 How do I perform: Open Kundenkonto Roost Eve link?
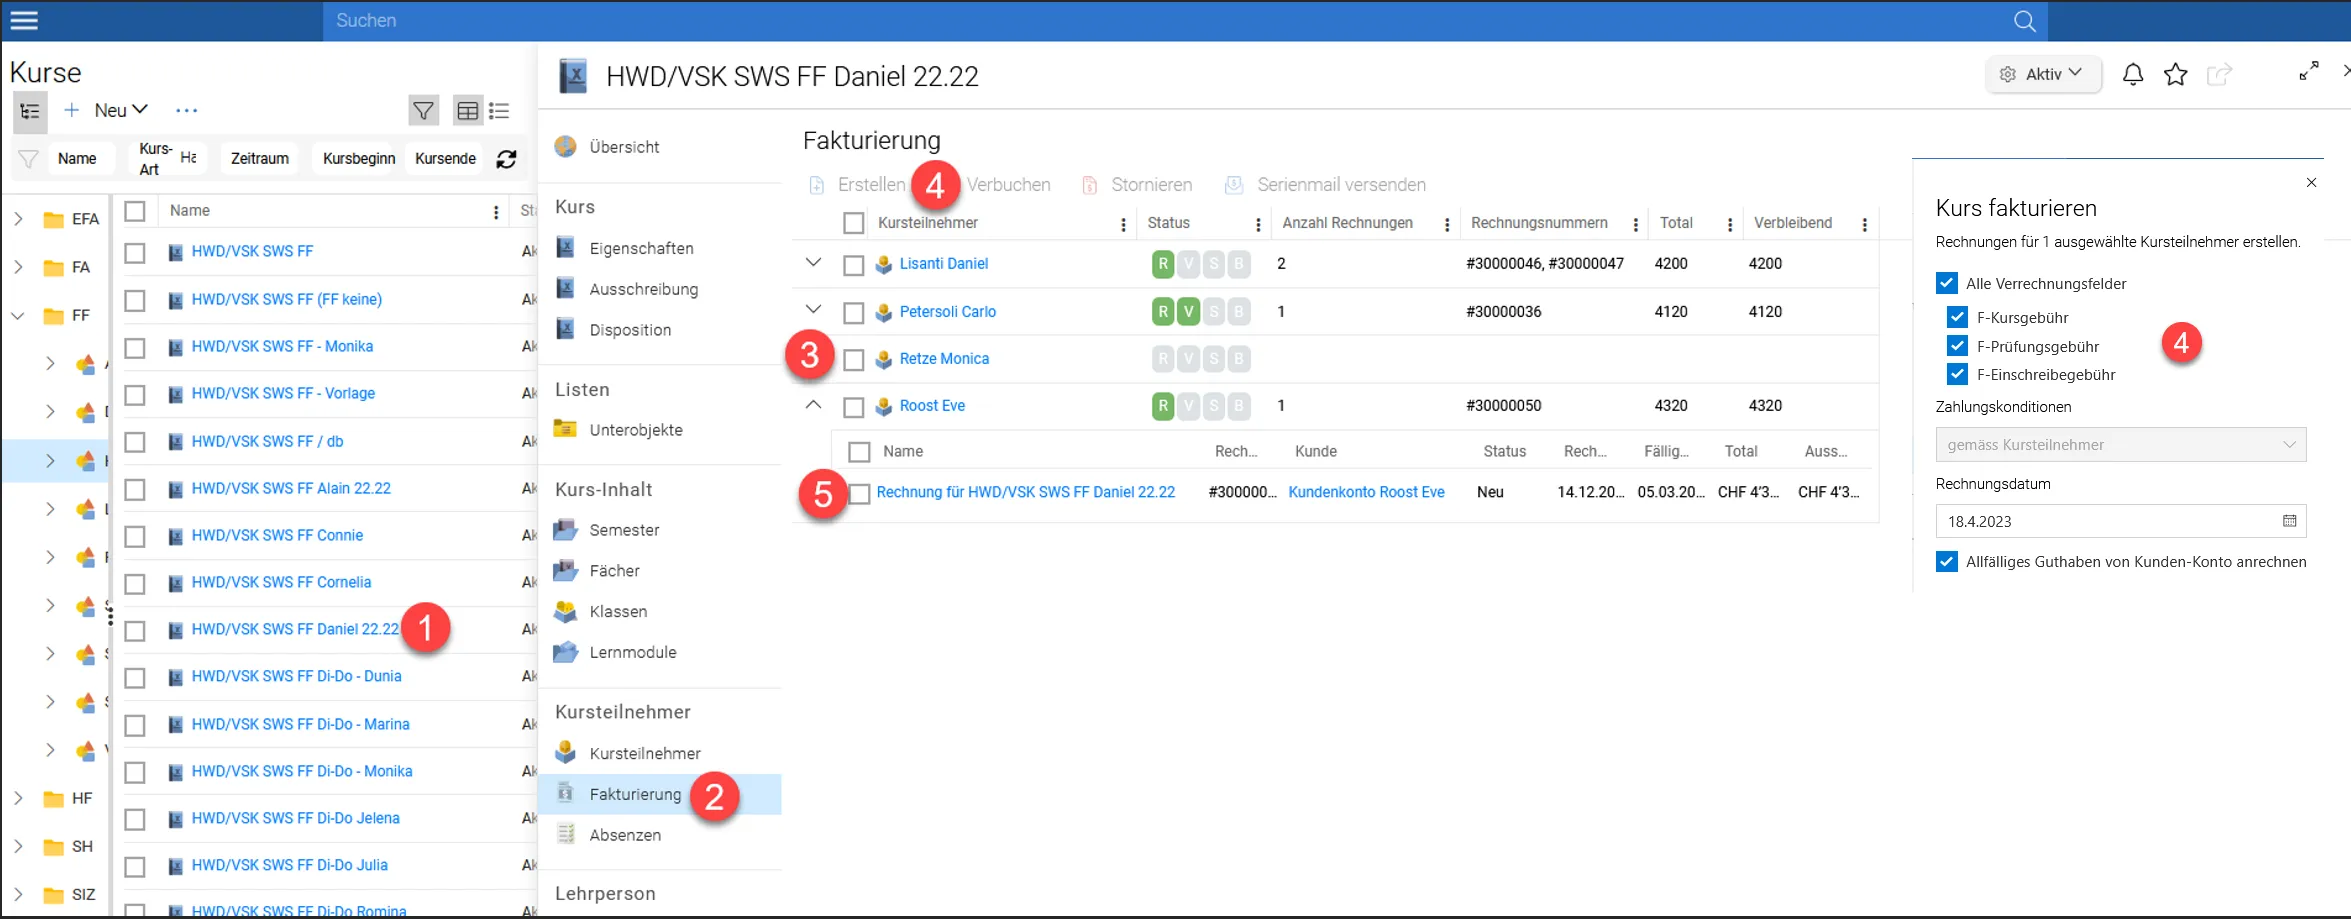(1366, 492)
